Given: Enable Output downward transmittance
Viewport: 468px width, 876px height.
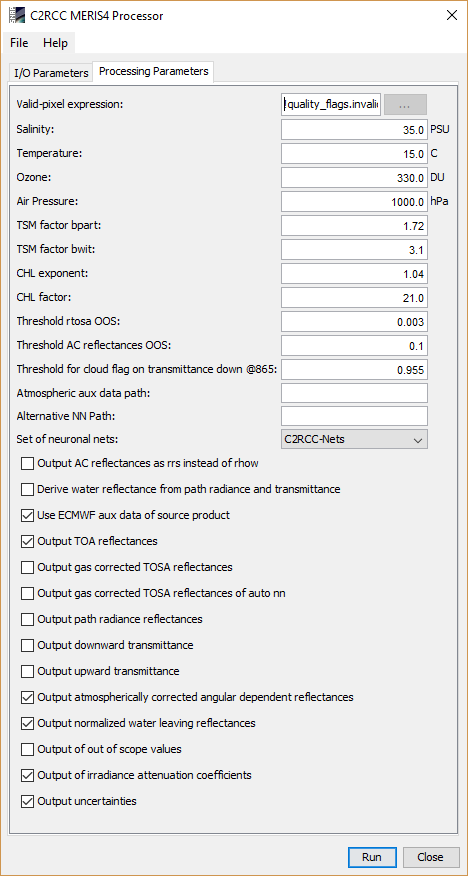Looking at the screenshot, I should pos(27,645).
